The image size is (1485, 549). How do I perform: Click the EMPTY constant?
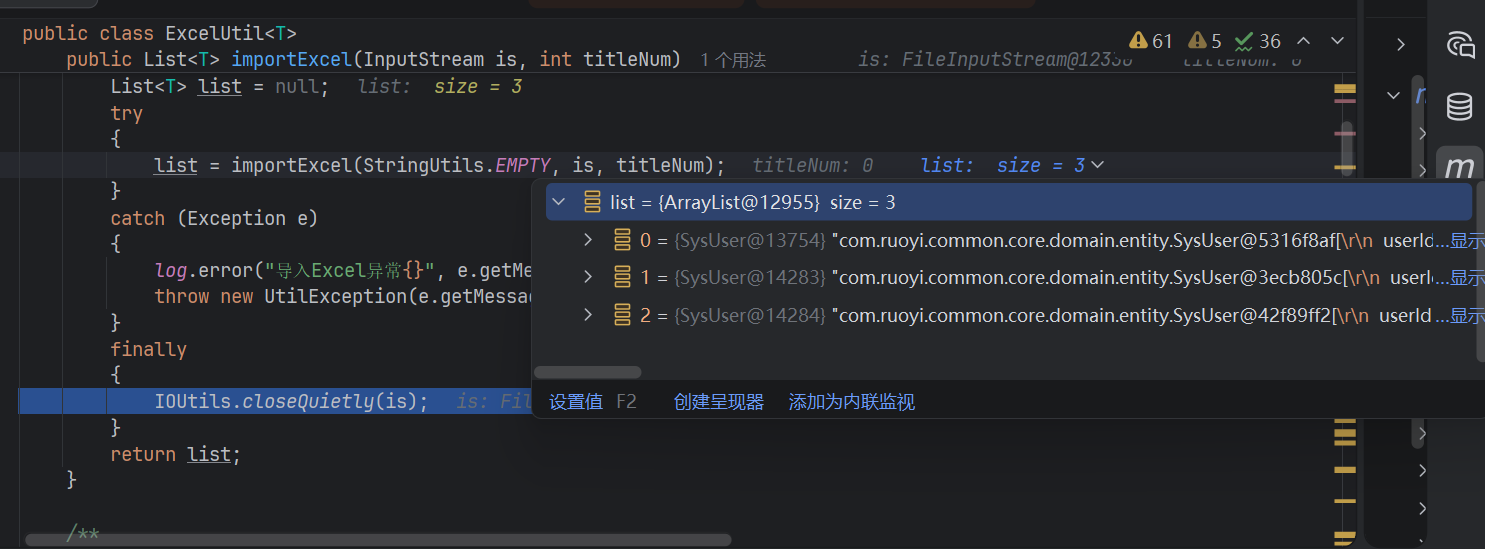pos(523,165)
